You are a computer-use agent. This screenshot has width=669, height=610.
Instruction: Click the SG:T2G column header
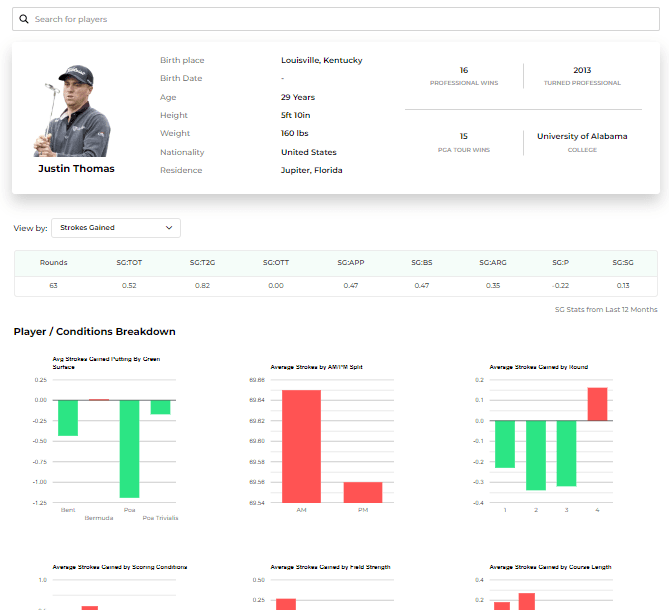pos(202,262)
